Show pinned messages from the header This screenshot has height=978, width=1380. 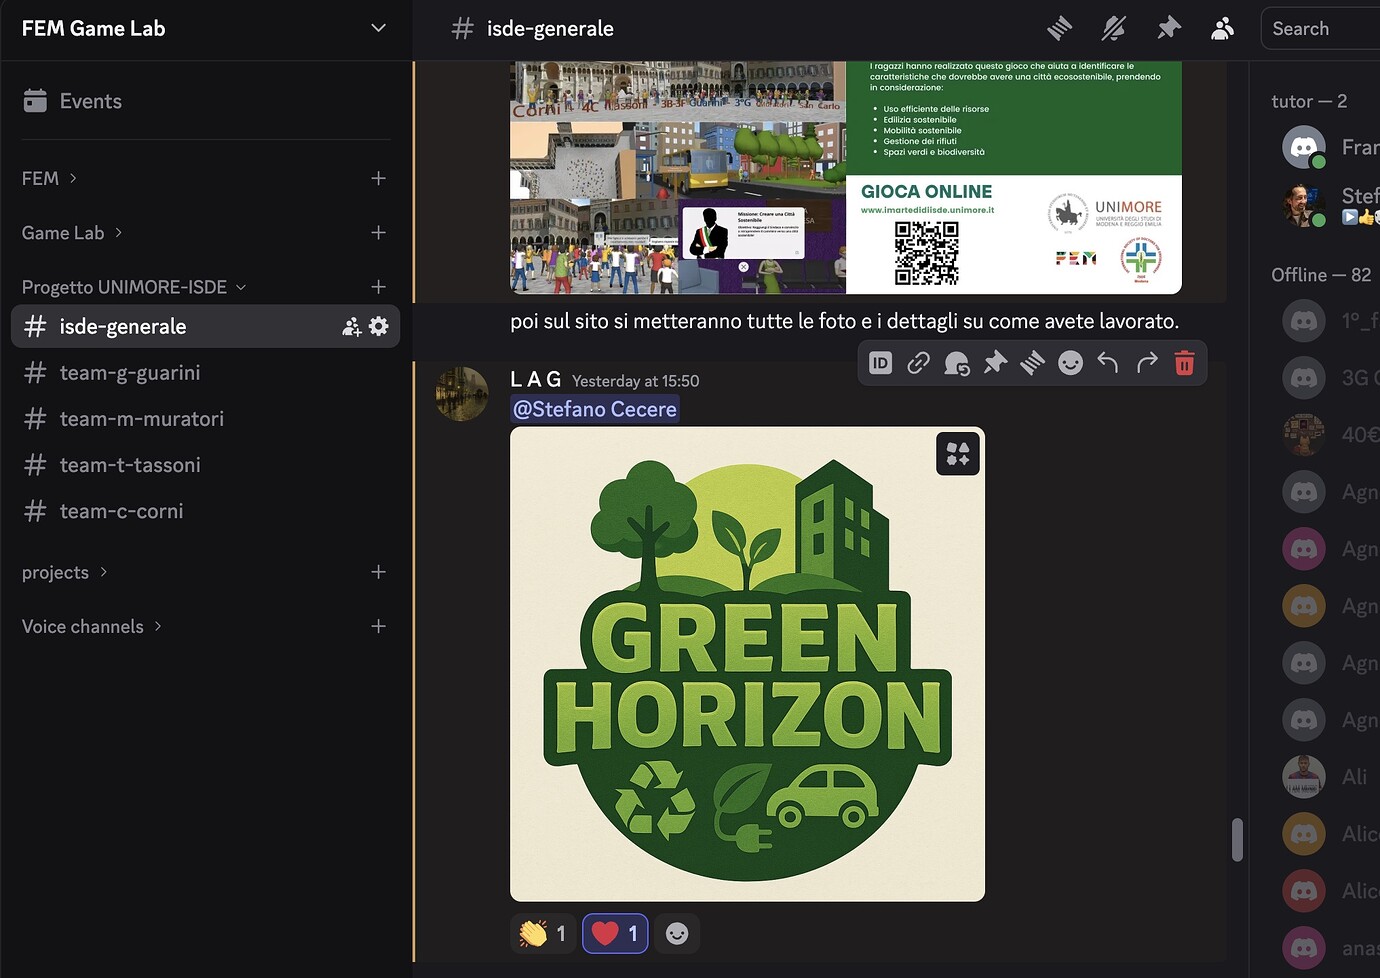pyautogui.click(x=1168, y=29)
